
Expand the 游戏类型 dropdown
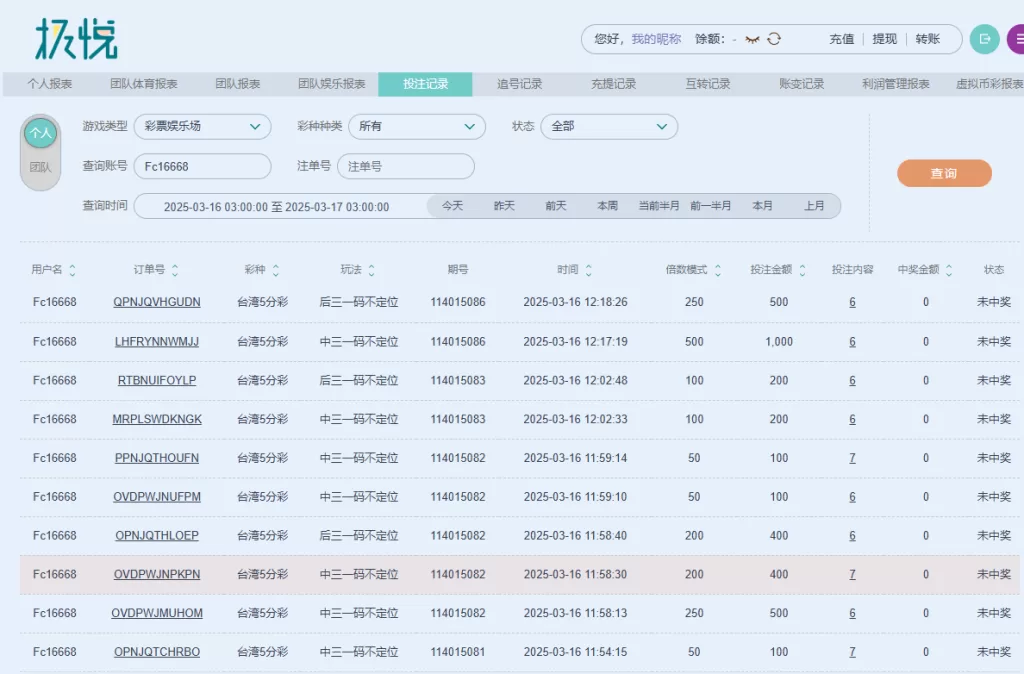[x=202, y=127]
